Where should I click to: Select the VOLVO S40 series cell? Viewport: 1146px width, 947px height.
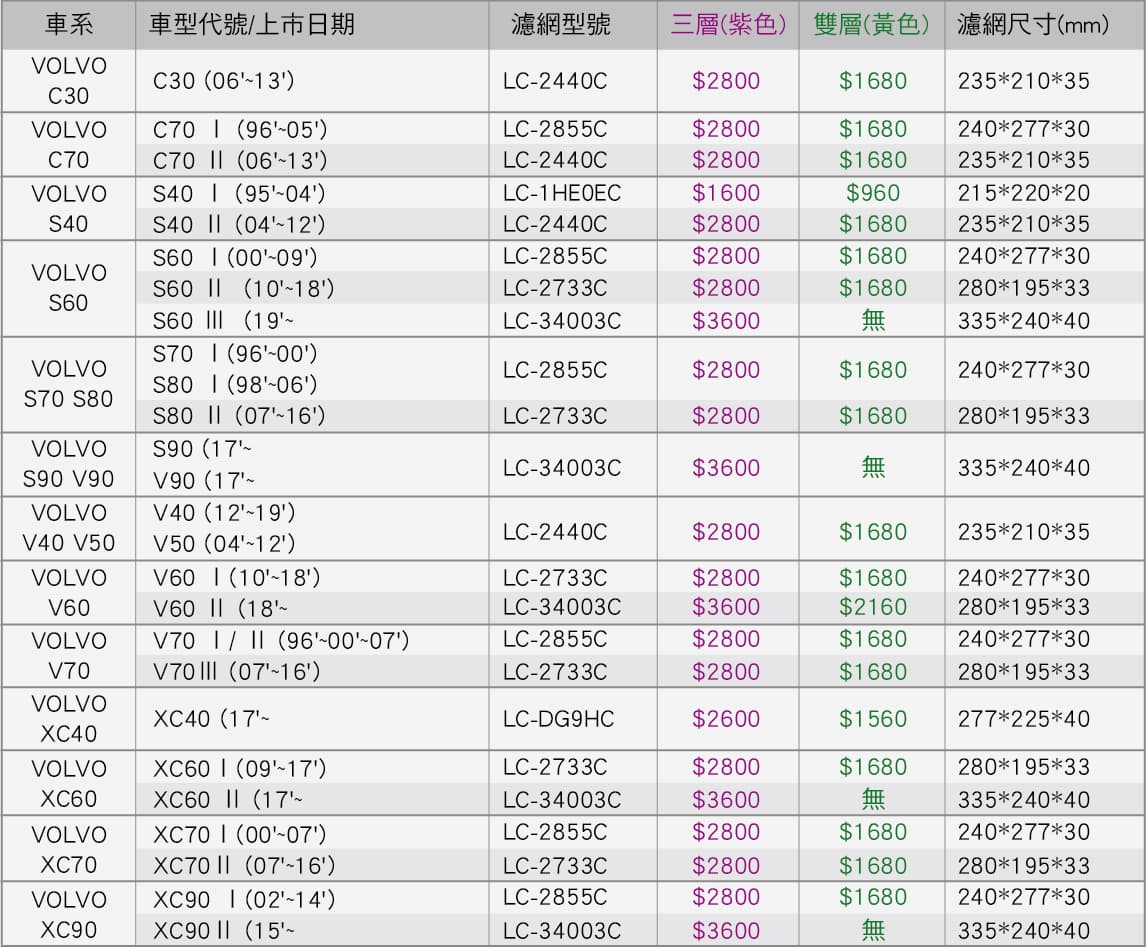pos(69,208)
